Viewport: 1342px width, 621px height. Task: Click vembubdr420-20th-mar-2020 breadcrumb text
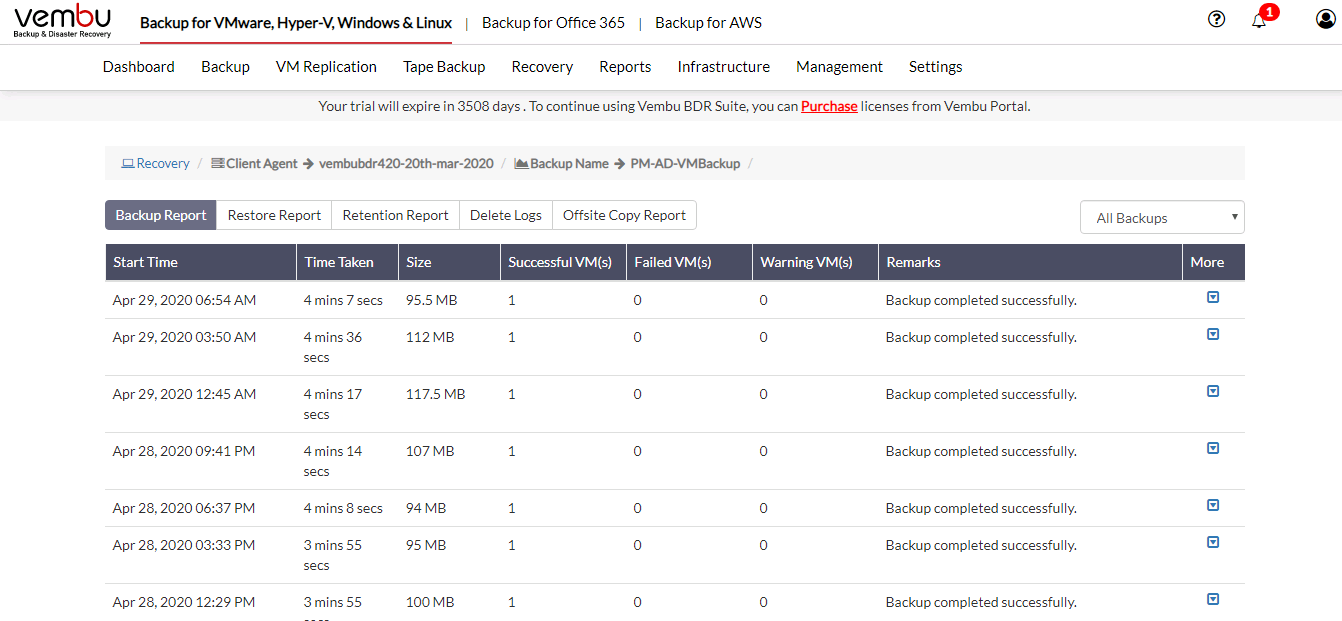(406, 163)
